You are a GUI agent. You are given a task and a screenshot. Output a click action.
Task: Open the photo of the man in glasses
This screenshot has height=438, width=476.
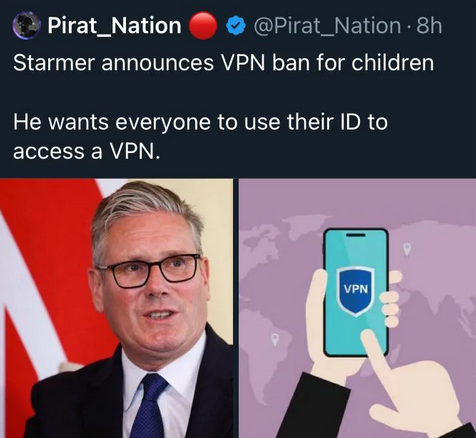116,308
